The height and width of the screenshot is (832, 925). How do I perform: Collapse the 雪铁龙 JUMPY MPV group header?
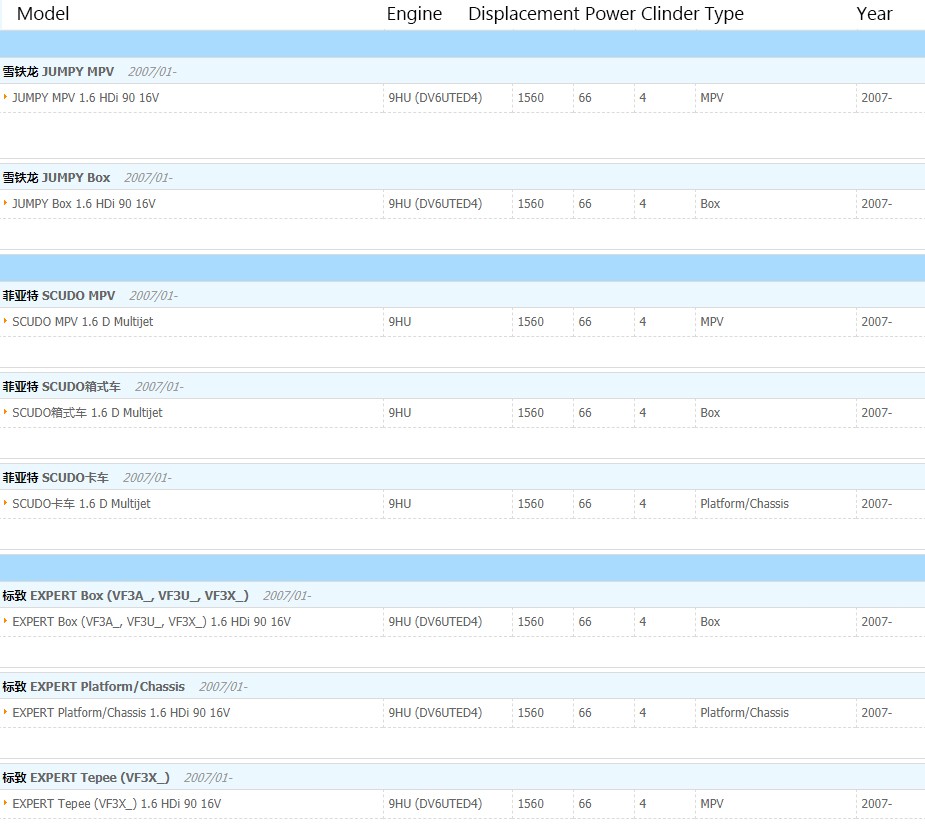(58, 72)
